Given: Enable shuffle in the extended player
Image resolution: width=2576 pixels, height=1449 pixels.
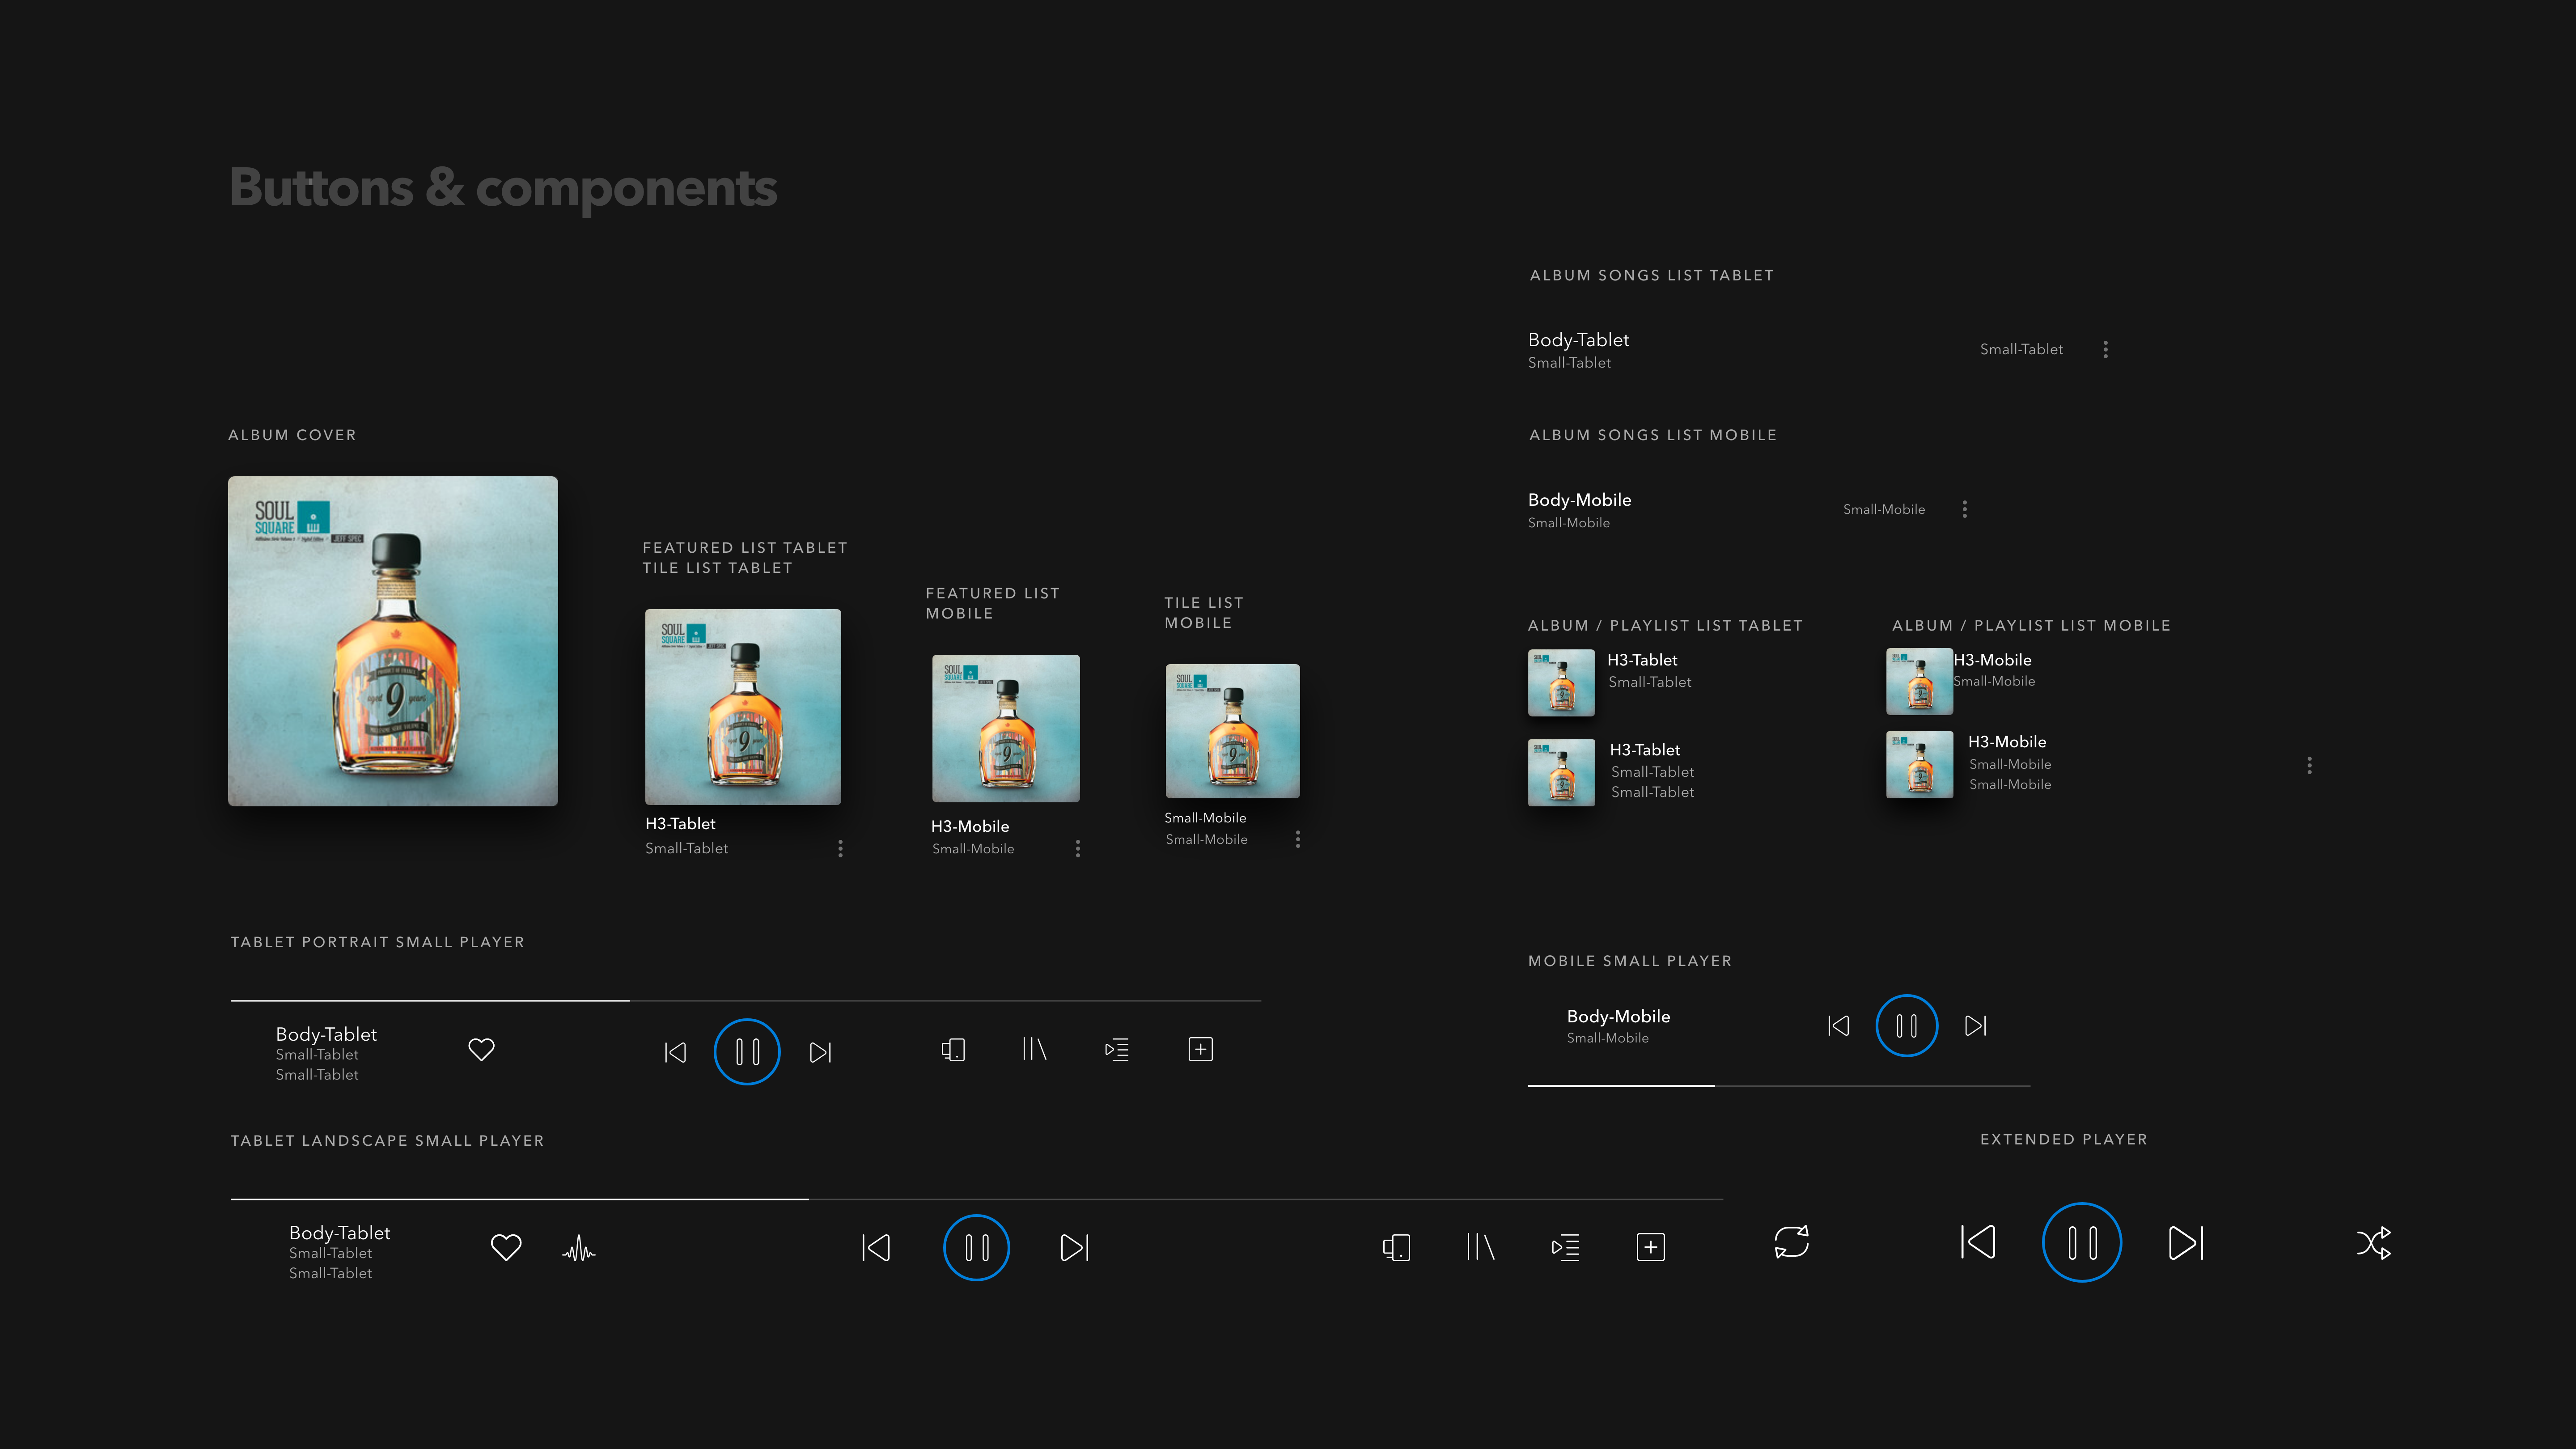Looking at the screenshot, I should [2373, 1243].
